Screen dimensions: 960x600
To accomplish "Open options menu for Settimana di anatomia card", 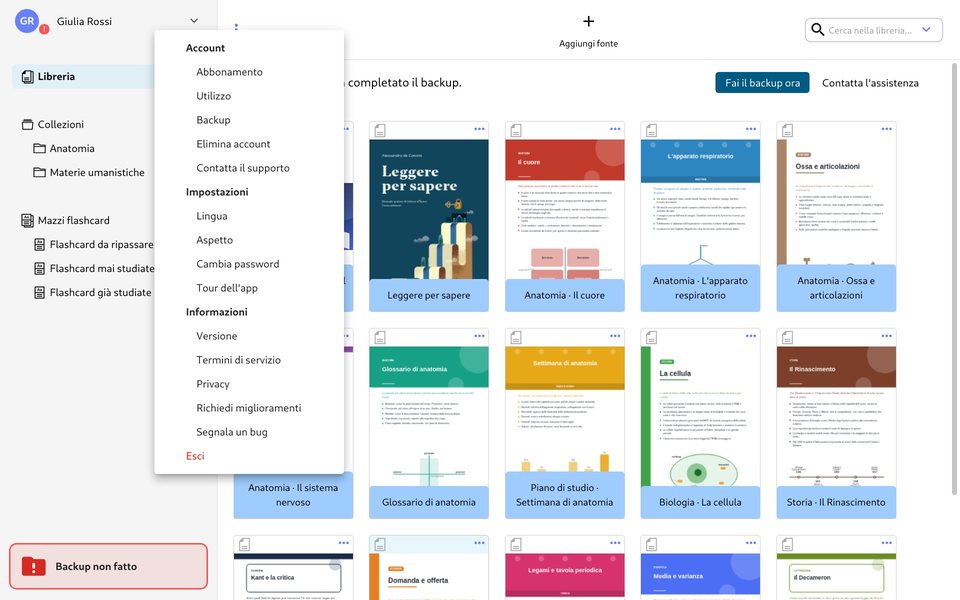I will click(615, 336).
